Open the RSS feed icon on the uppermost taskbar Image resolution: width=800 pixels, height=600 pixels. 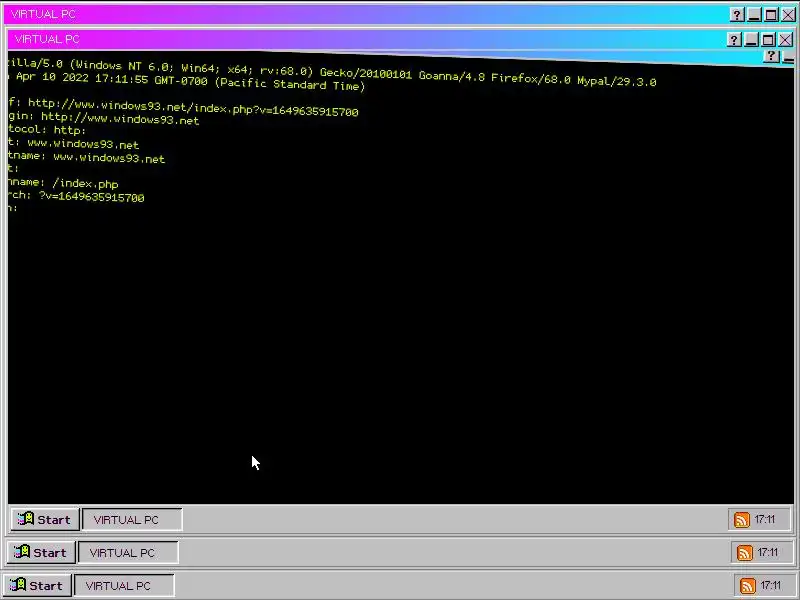point(741,520)
